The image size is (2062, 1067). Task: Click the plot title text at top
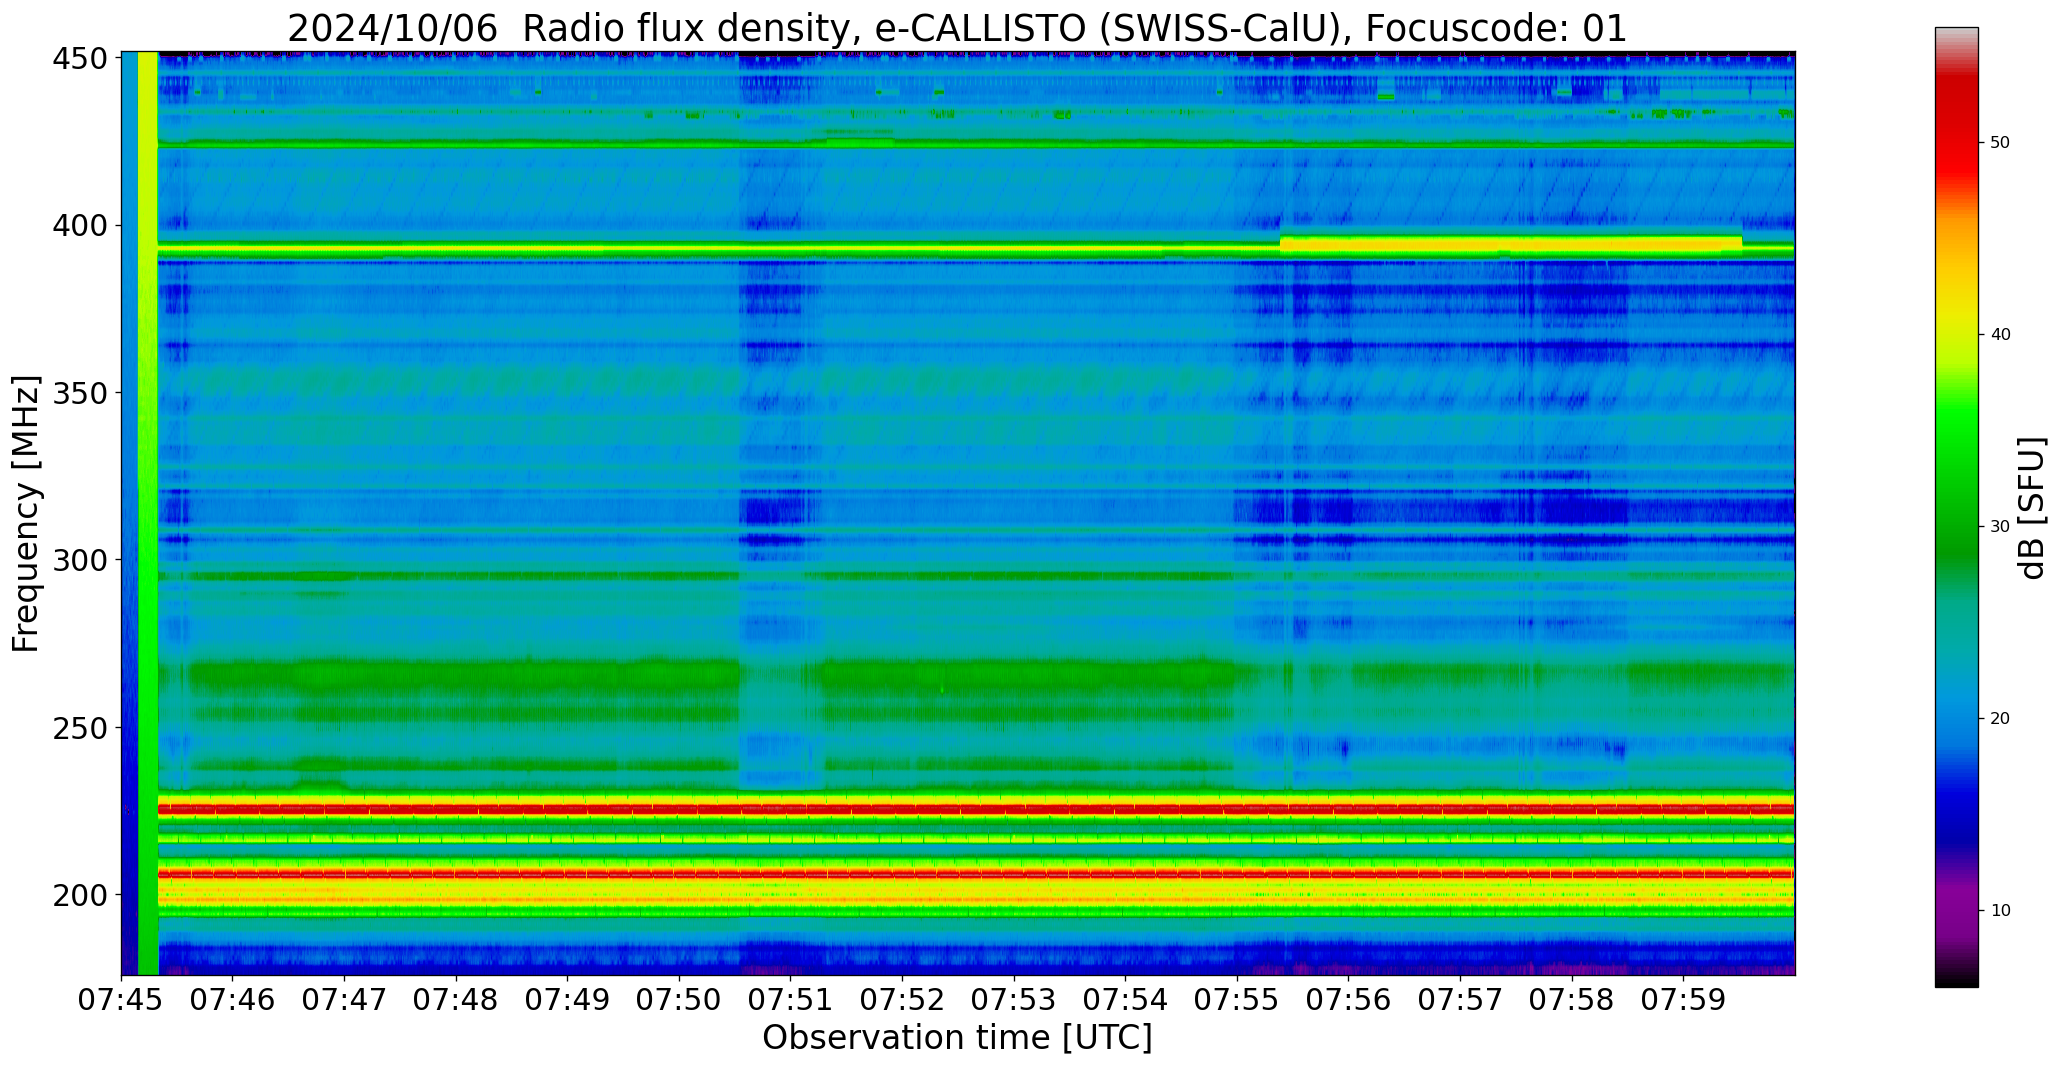957,28
